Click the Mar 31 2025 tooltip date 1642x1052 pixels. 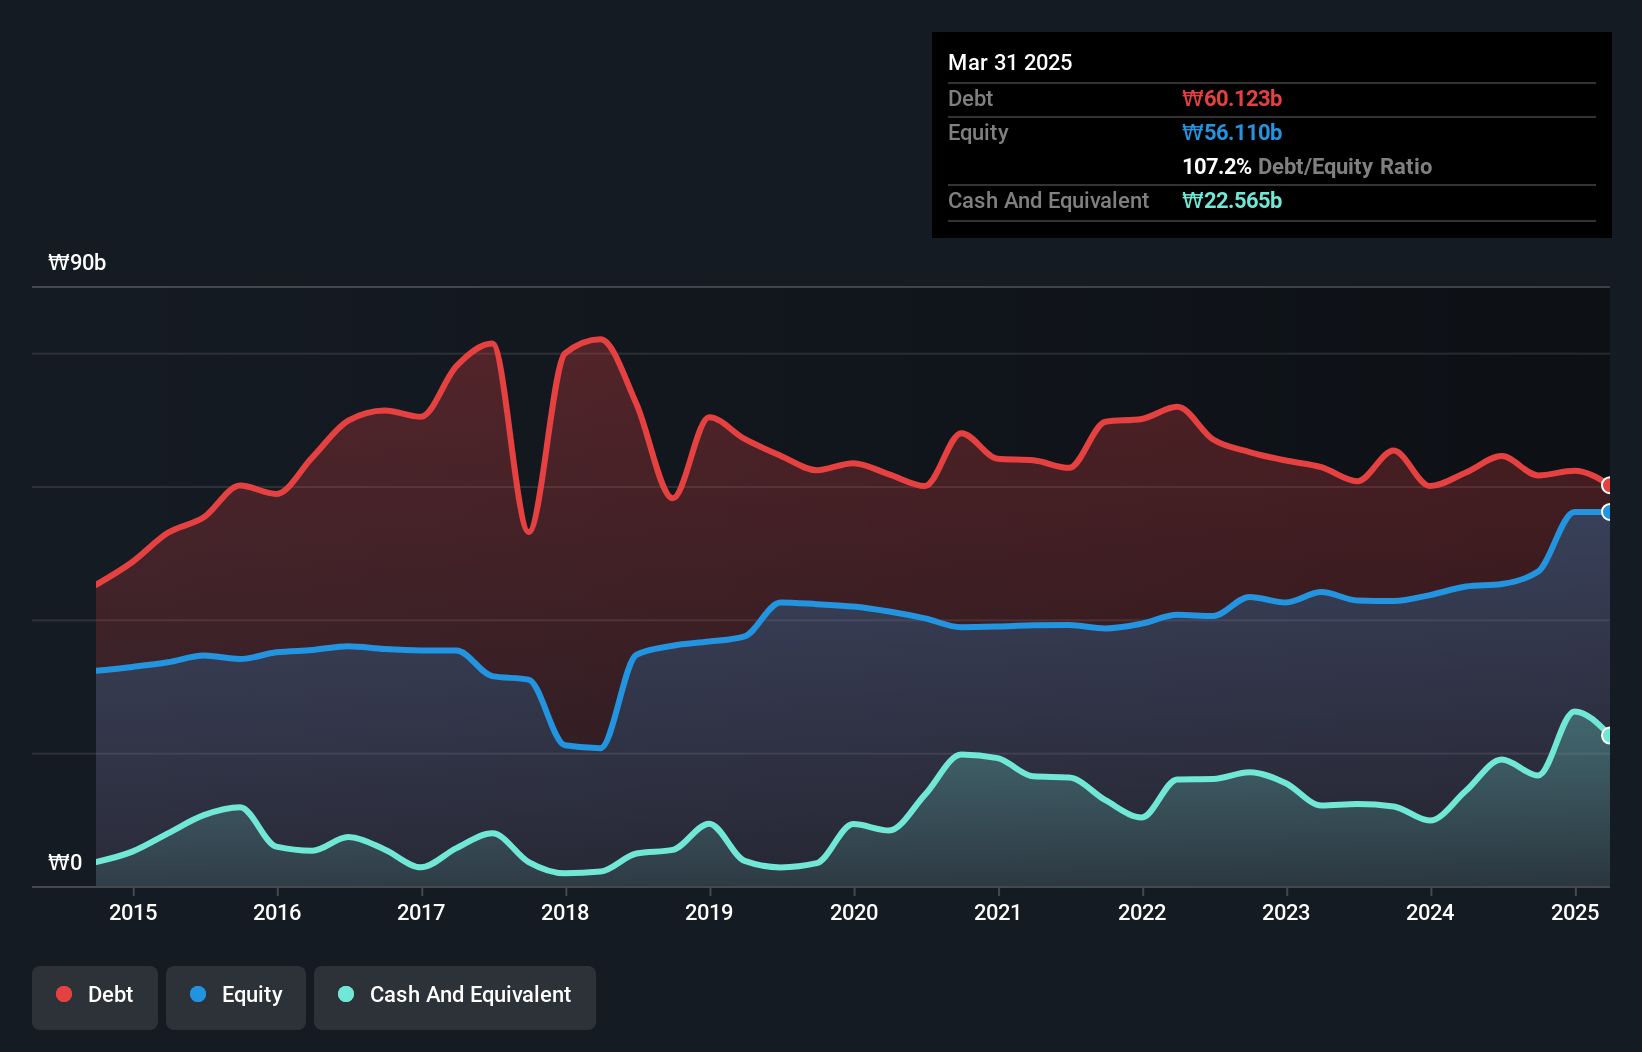1010,62
